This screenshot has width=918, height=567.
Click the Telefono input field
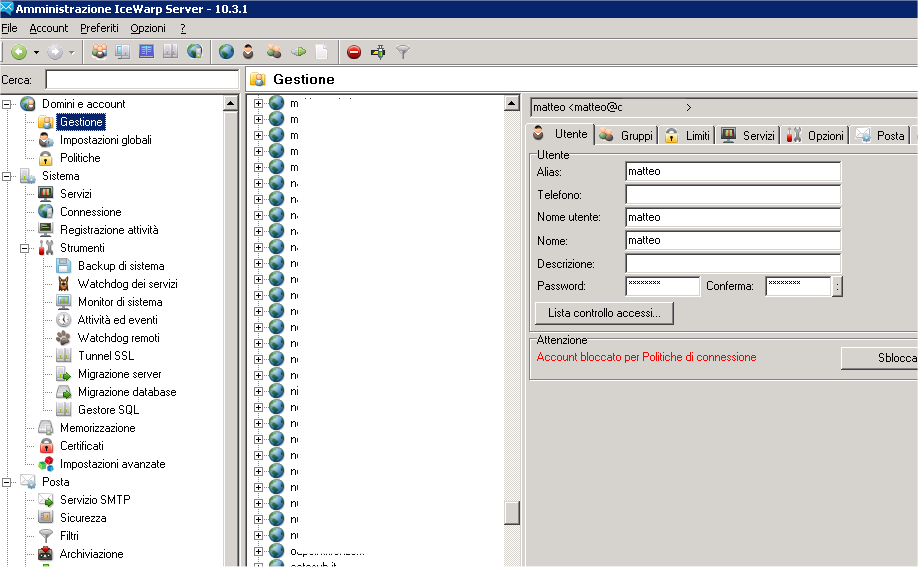733,195
